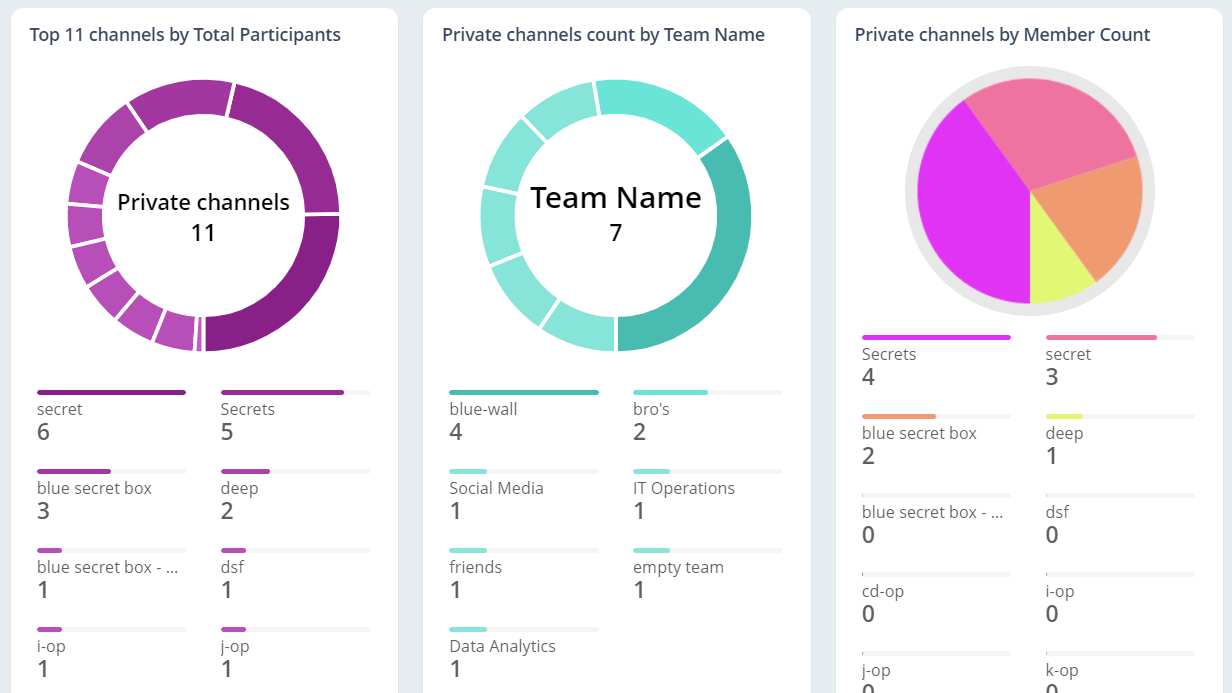Click the "deep" channel legend item
The height and width of the screenshot is (693, 1232).
[x=240, y=488]
